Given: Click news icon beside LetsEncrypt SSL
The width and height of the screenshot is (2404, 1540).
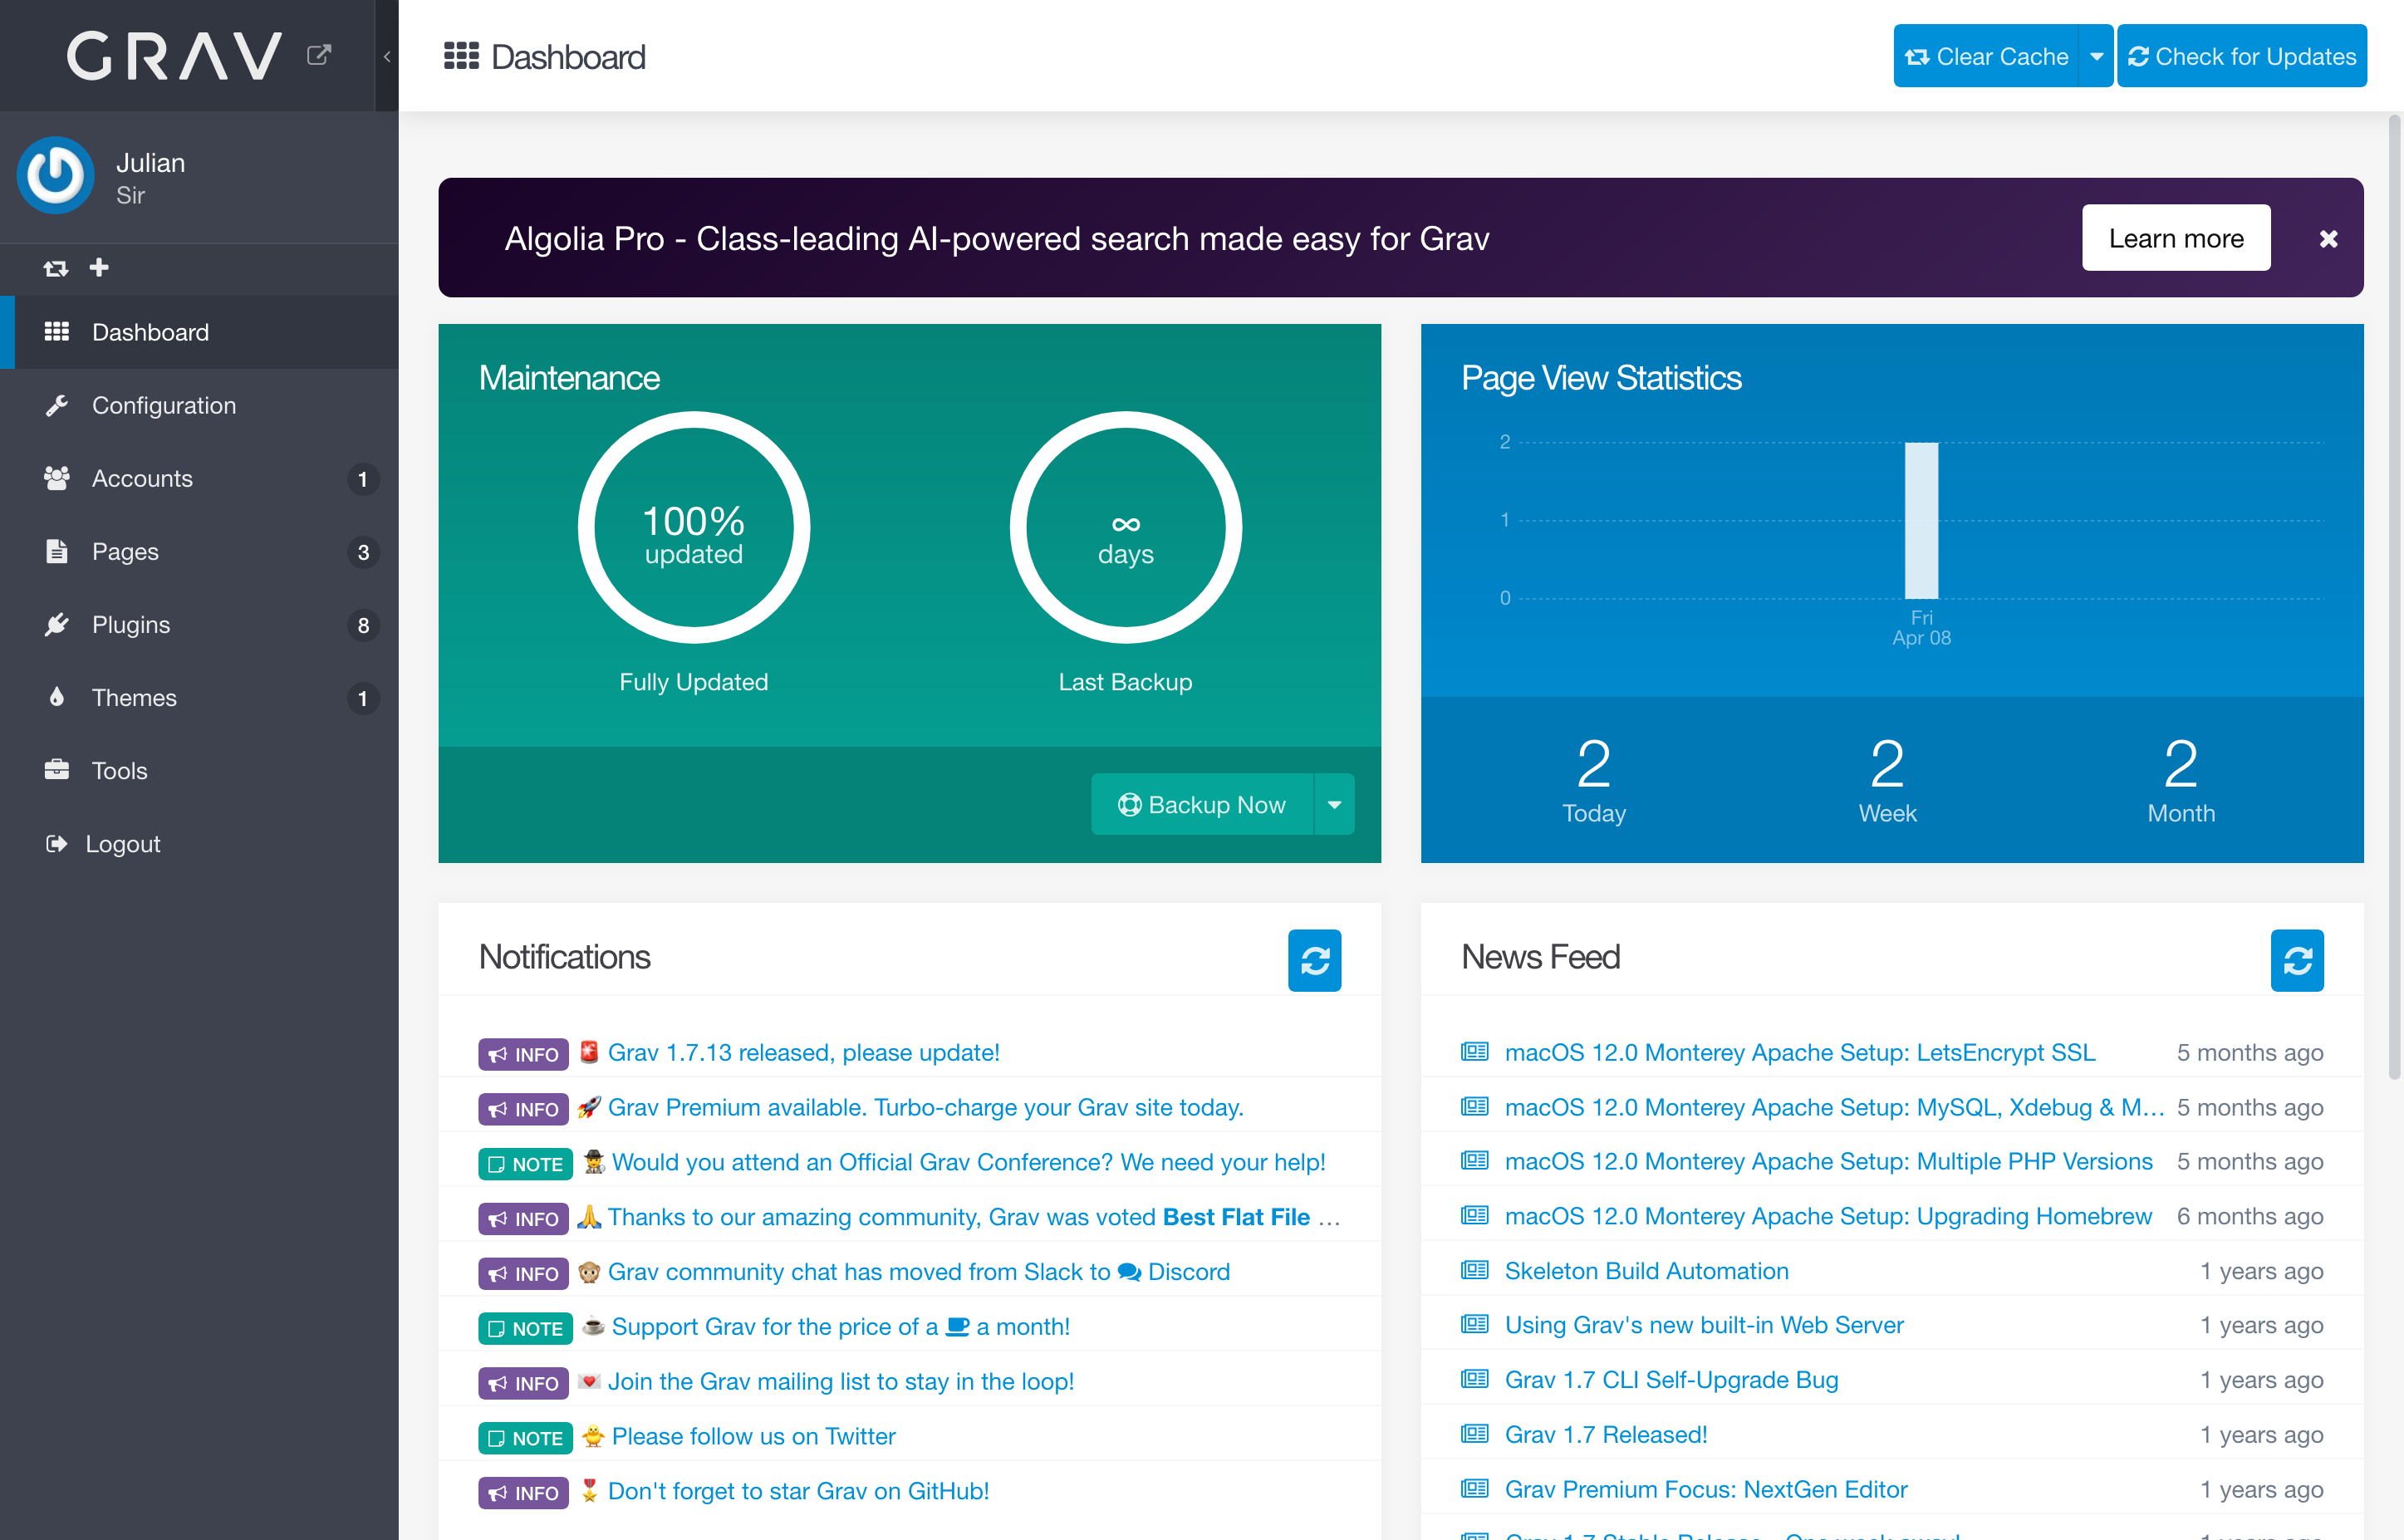Looking at the screenshot, I should pos(1474,1051).
